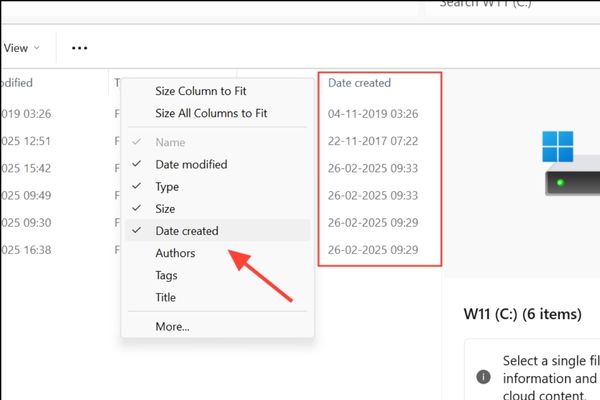Add the Tags column from the menu
600x400 pixels.
coord(167,275)
